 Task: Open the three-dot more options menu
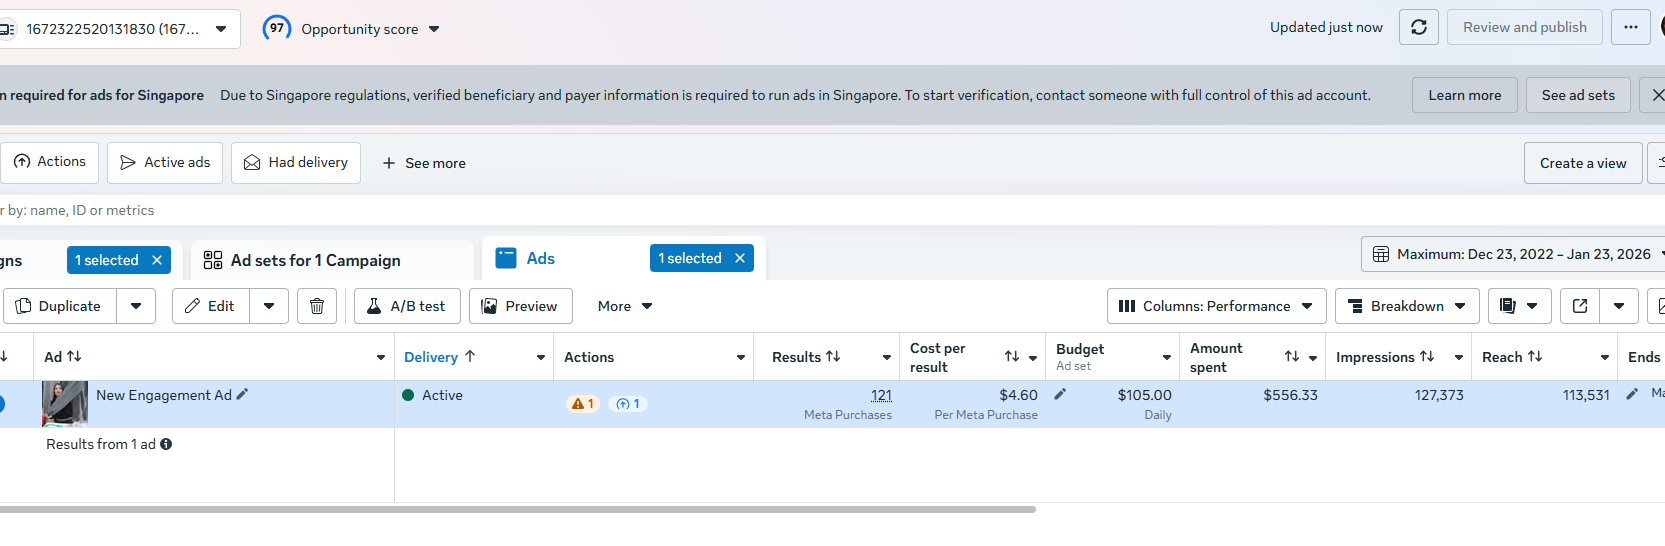tap(1631, 27)
